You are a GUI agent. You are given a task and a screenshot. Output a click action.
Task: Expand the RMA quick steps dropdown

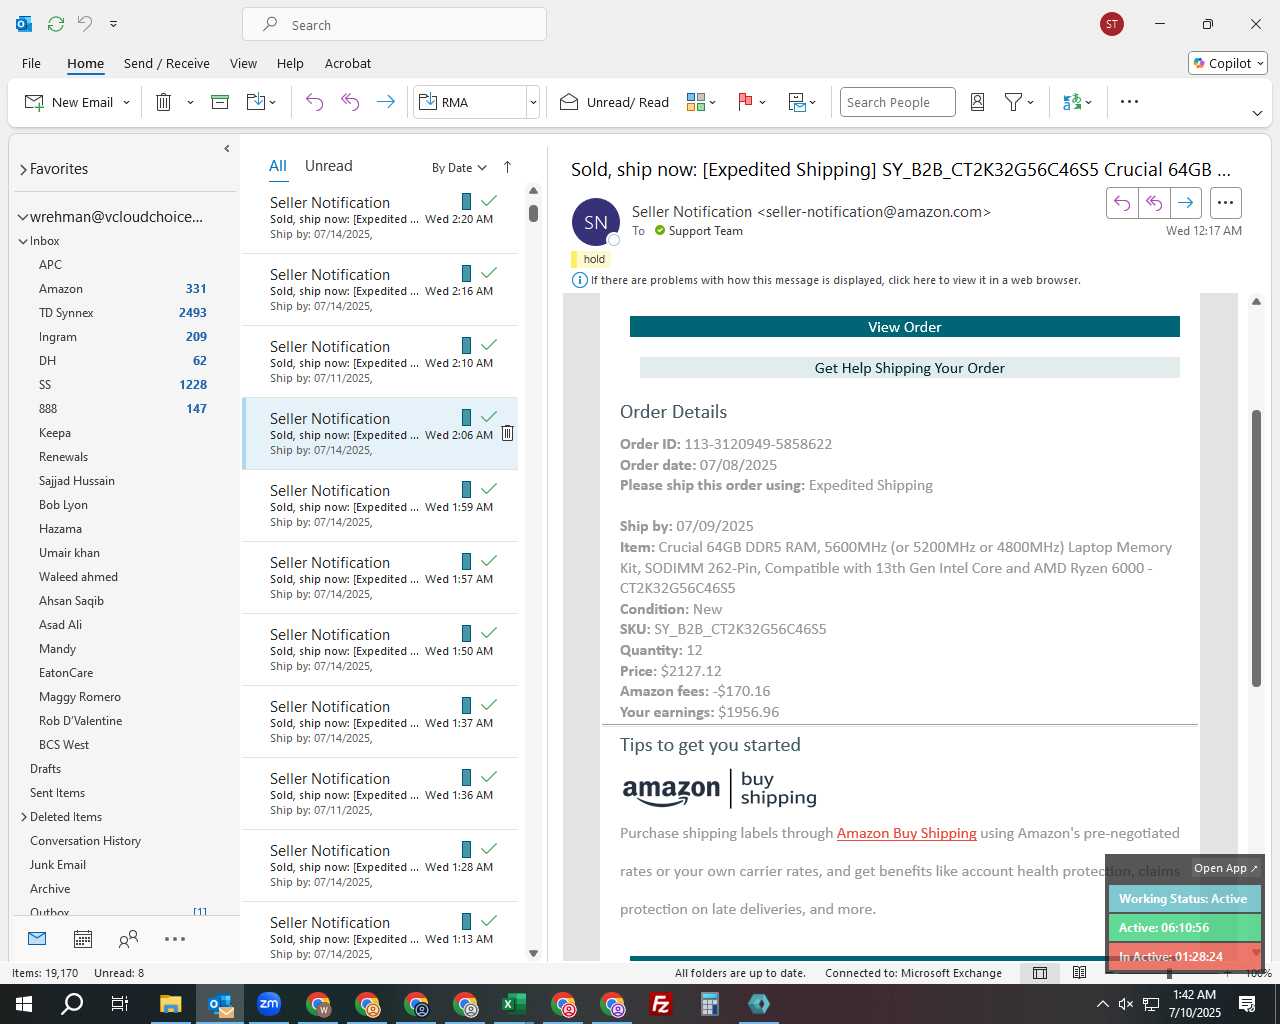coord(533,102)
